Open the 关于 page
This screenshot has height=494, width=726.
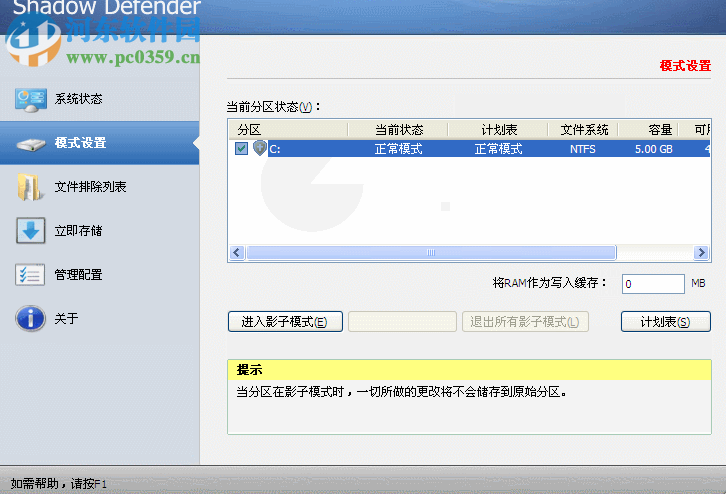tap(100, 319)
